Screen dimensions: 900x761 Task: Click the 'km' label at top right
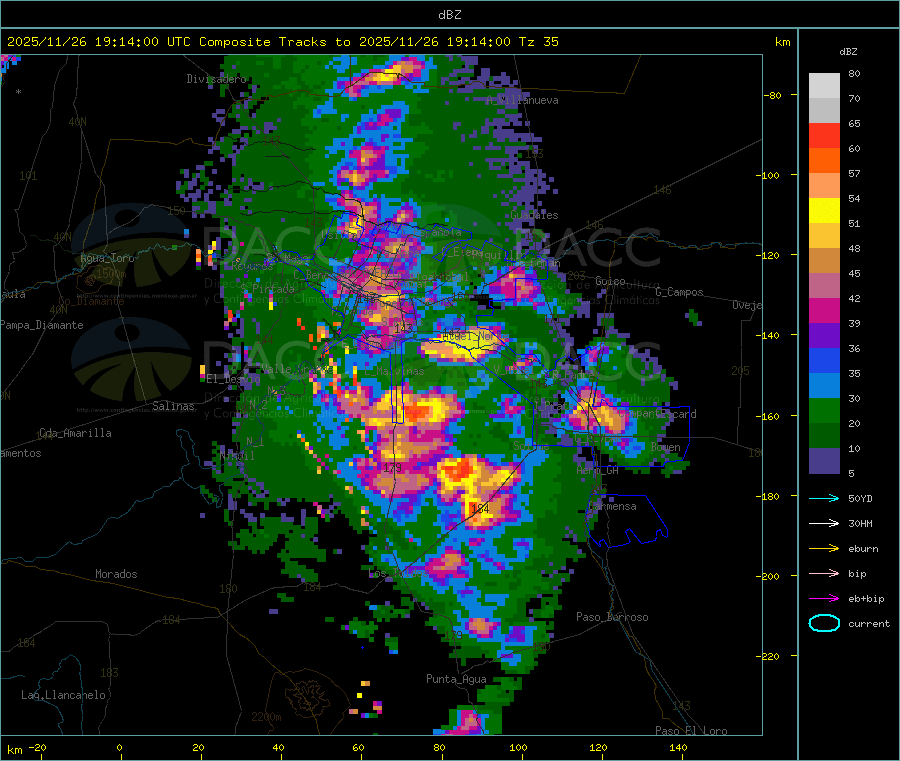(x=782, y=42)
